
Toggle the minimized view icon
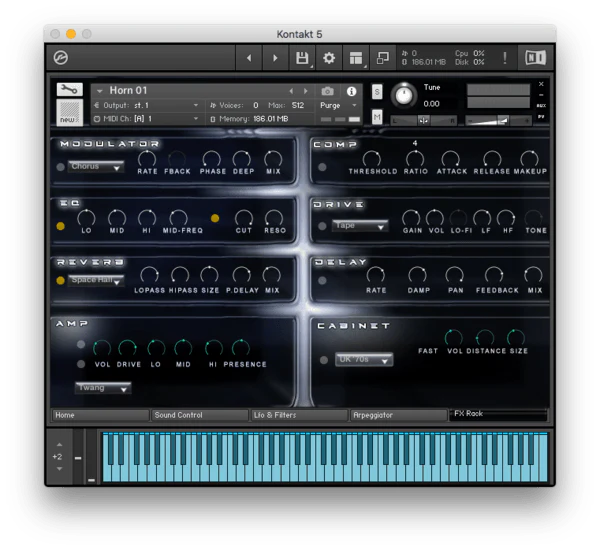click(x=383, y=58)
